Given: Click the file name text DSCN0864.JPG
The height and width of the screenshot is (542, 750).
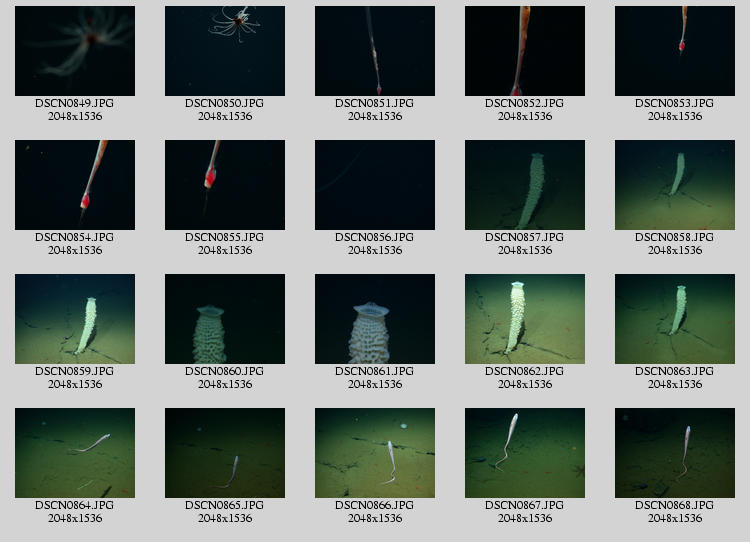Looking at the screenshot, I should tap(75, 505).
